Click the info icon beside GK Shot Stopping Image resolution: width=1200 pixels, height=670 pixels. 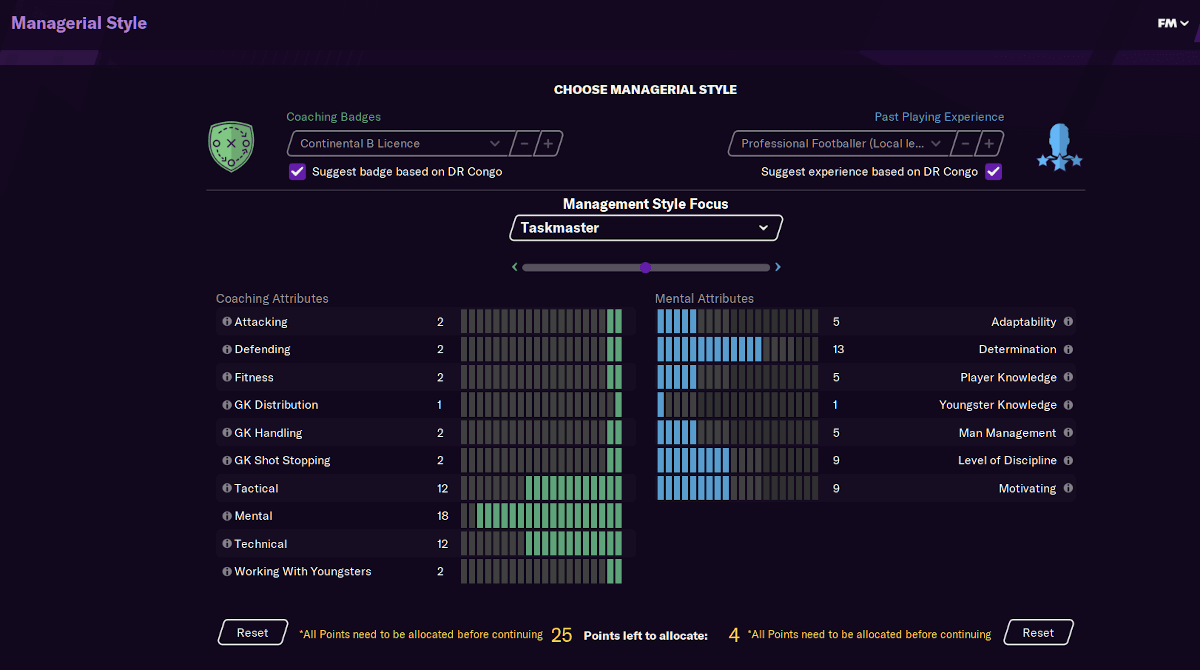(227, 461)
